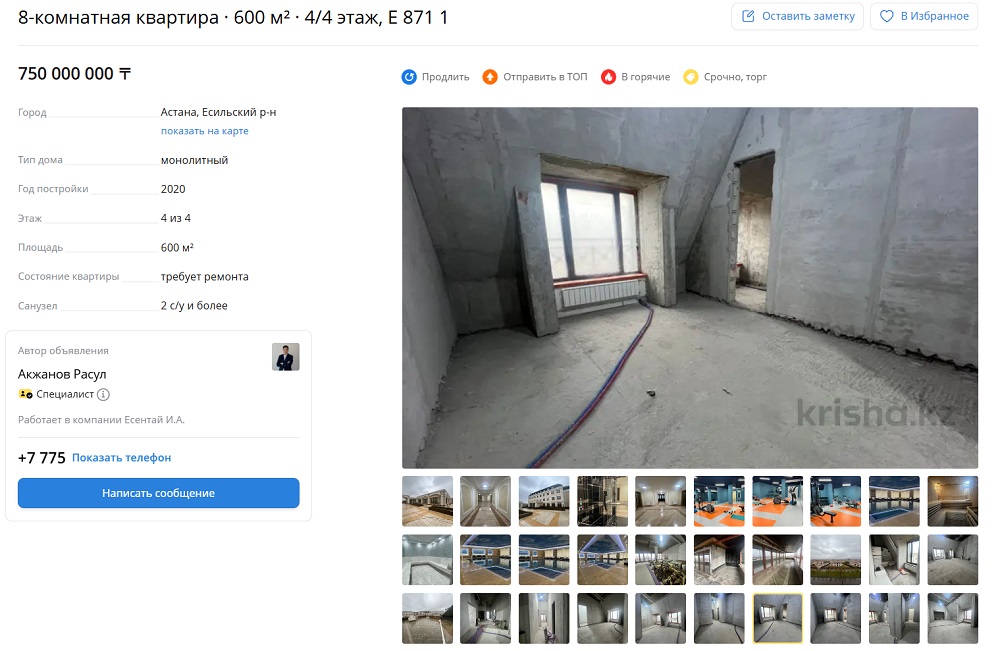Open the main unfinished room photo

(690, 288)
